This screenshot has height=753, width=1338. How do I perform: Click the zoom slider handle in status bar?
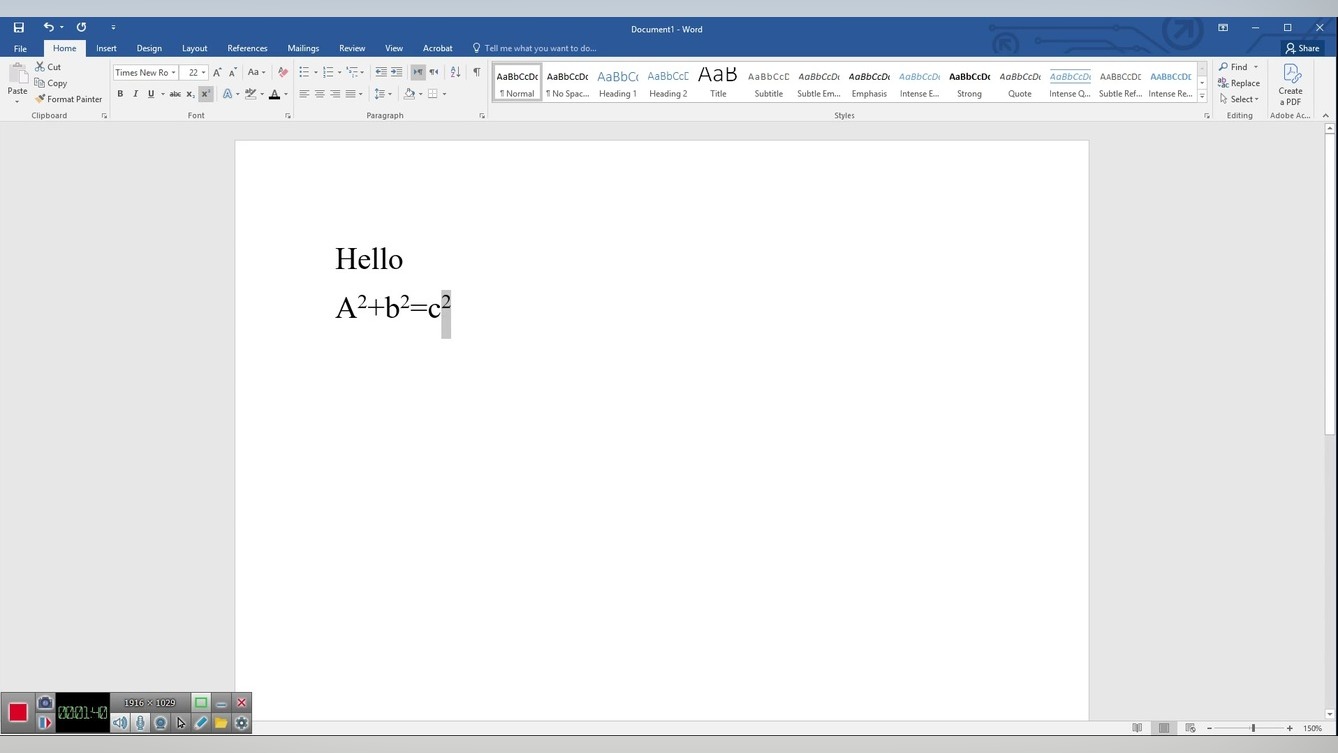tap(1253, 728)
